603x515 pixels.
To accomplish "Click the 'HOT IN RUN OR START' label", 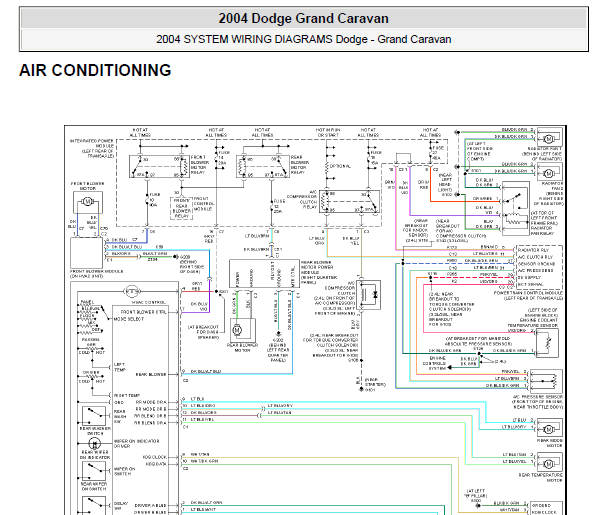I will point(327,133).
